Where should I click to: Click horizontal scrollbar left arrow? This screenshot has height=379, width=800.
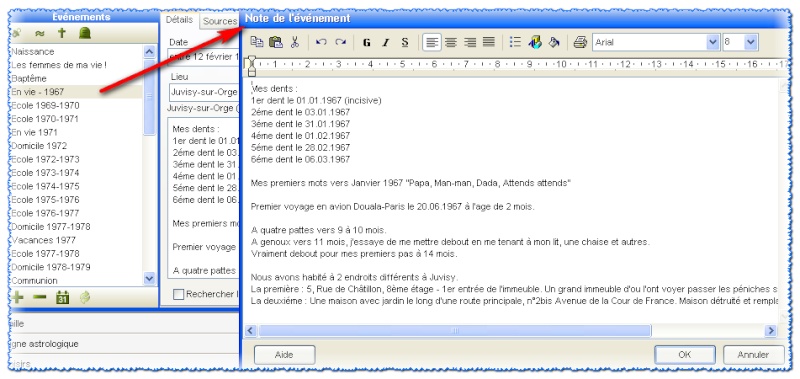[250, 331]
